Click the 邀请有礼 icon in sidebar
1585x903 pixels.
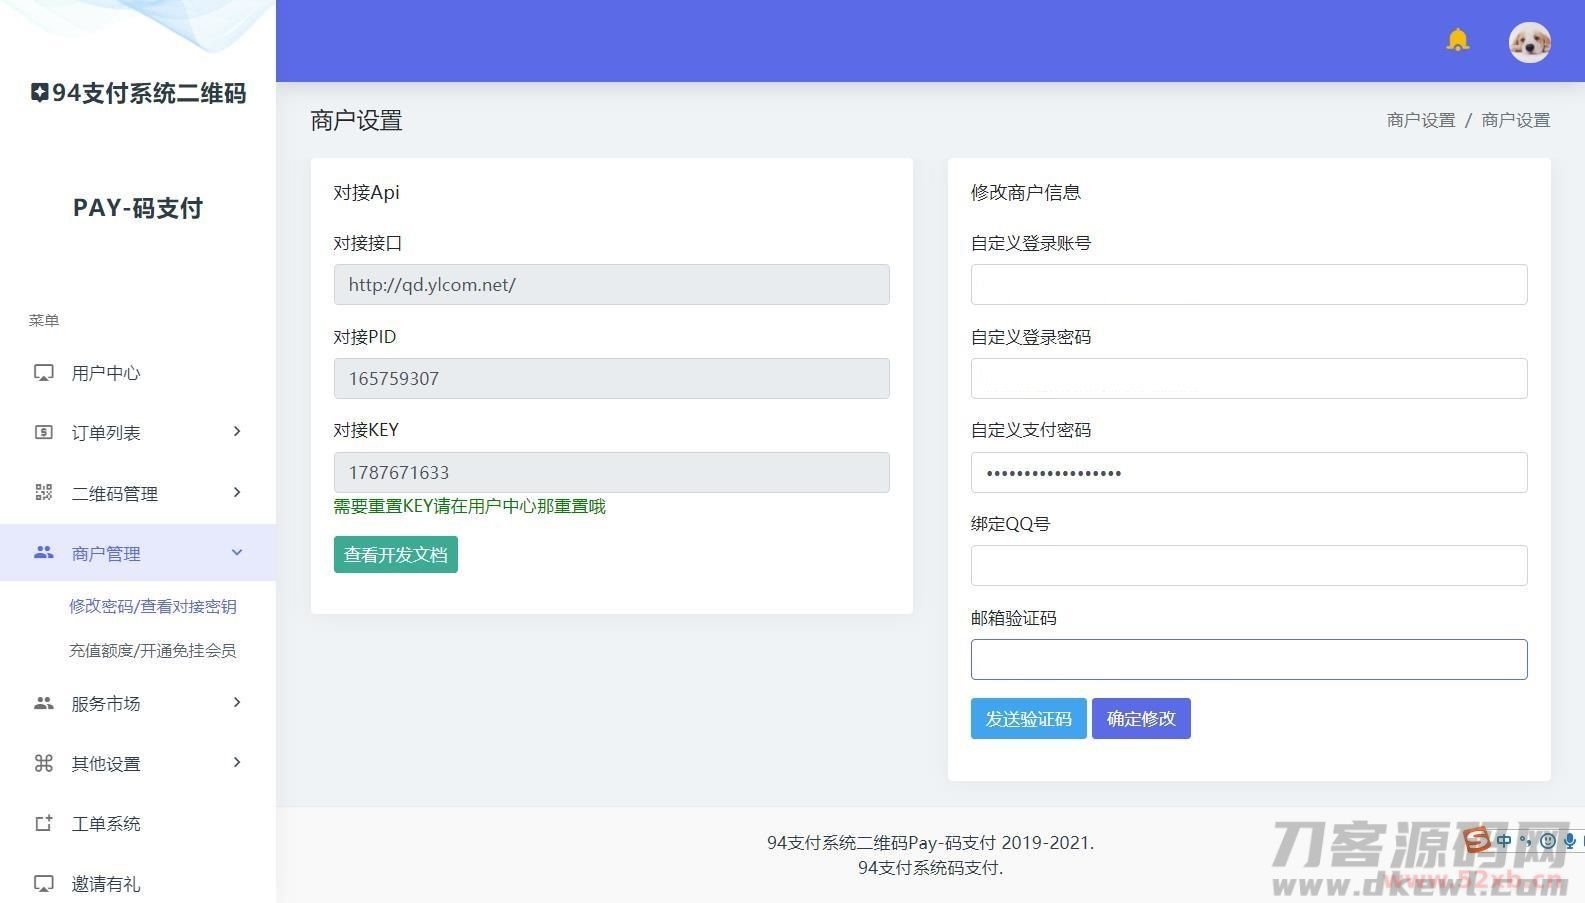point(44,883)
